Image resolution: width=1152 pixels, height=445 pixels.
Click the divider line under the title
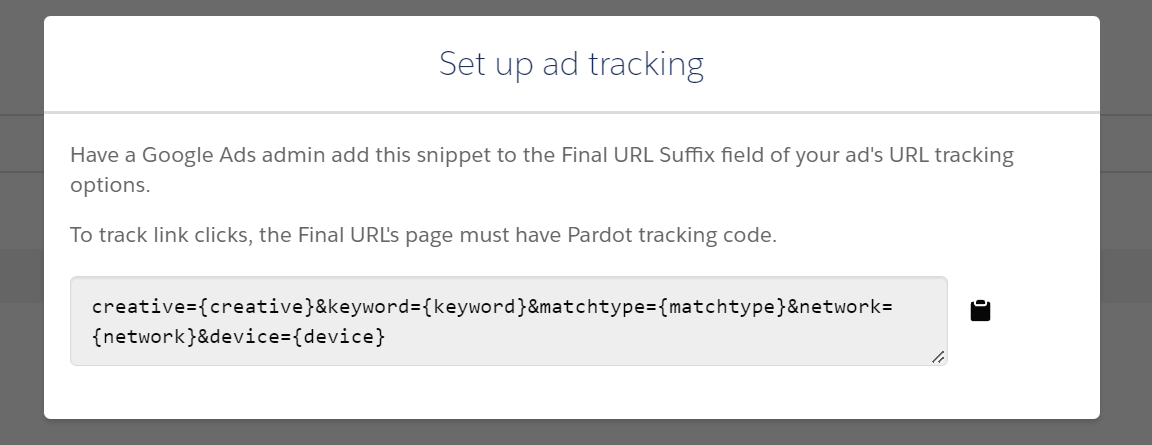[x=572, y=112]
